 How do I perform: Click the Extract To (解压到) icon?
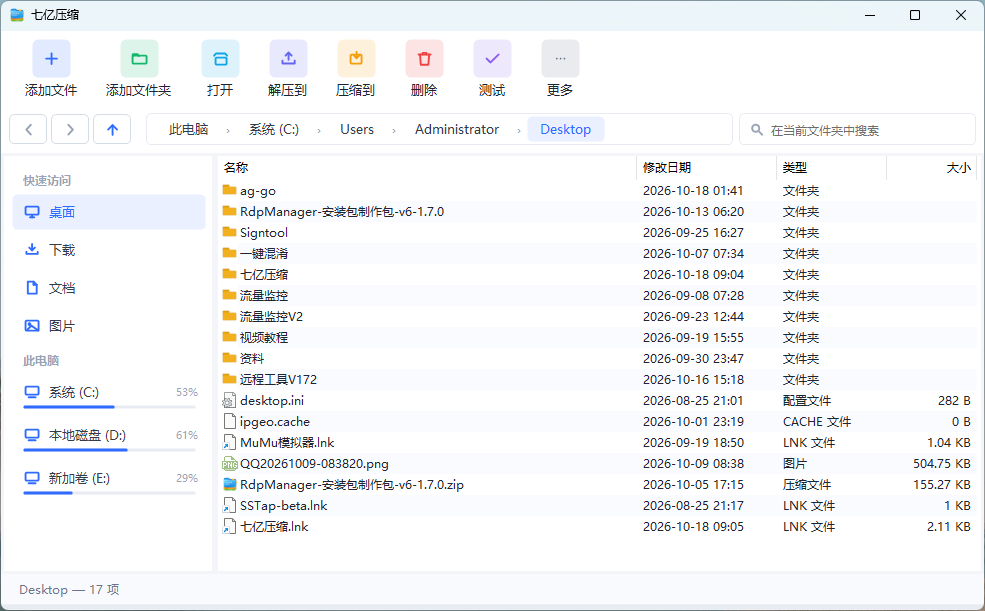click(x=288, y=59)
